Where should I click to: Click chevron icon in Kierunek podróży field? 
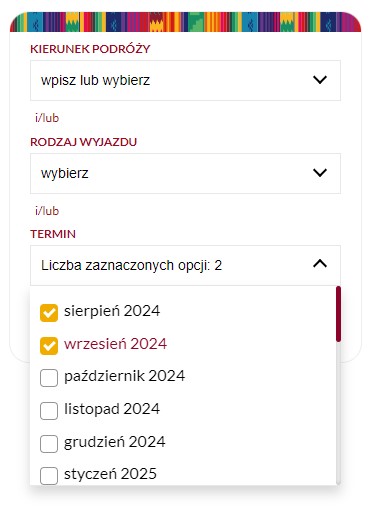pyautogui.click(x=320, y=80)
